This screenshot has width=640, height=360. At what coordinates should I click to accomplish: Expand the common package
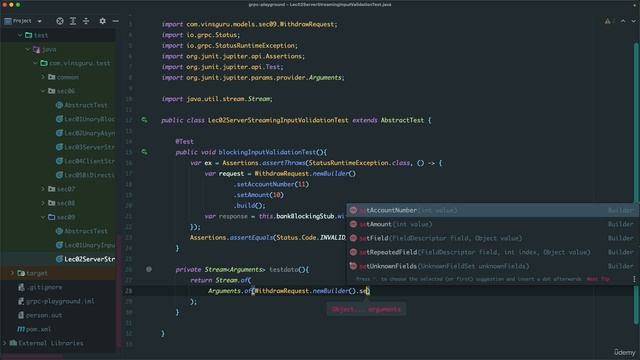click(43, 77)
